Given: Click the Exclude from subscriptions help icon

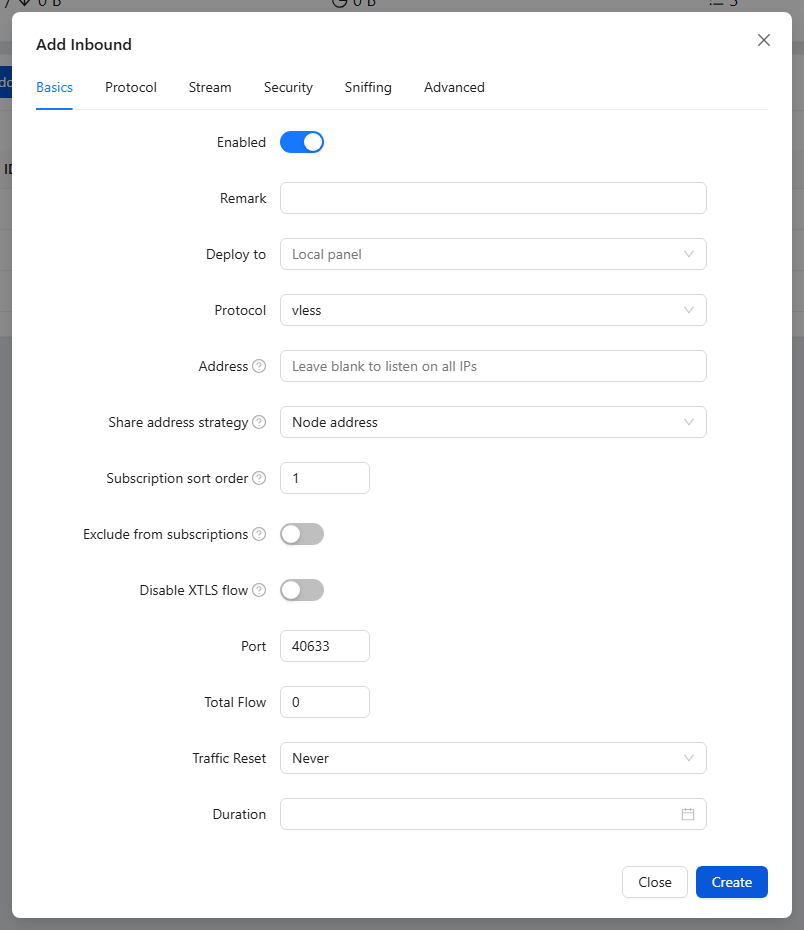Looking at the screenshot, I should [259, 534].
